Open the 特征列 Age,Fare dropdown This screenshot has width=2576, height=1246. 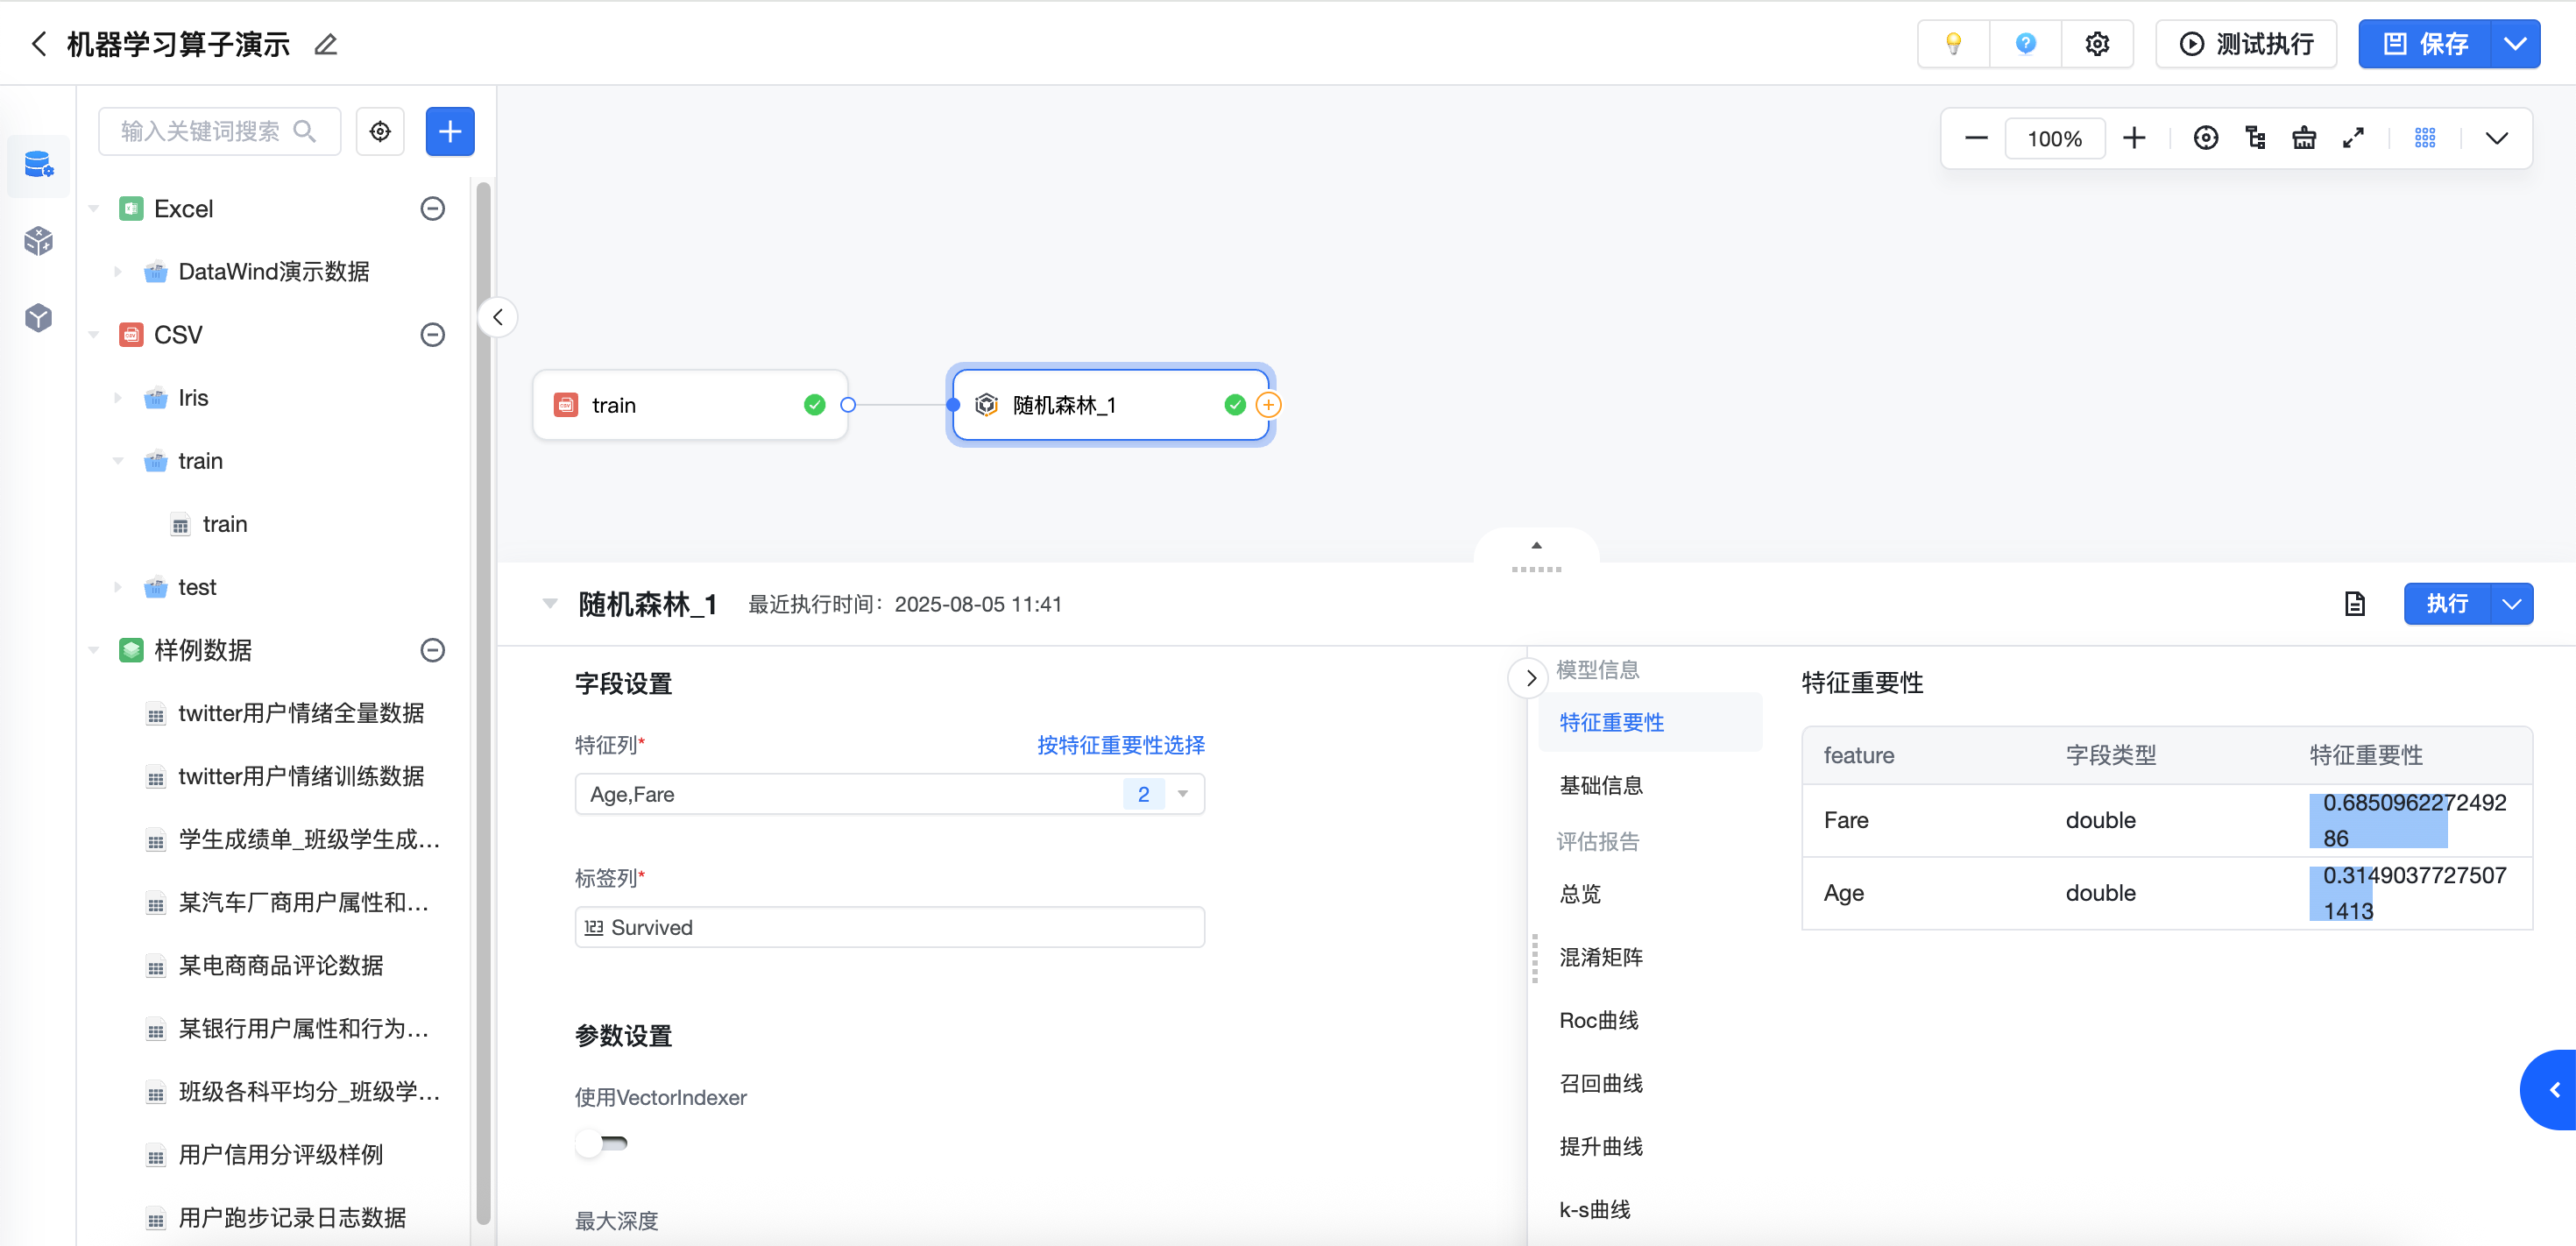pos(889,794)
